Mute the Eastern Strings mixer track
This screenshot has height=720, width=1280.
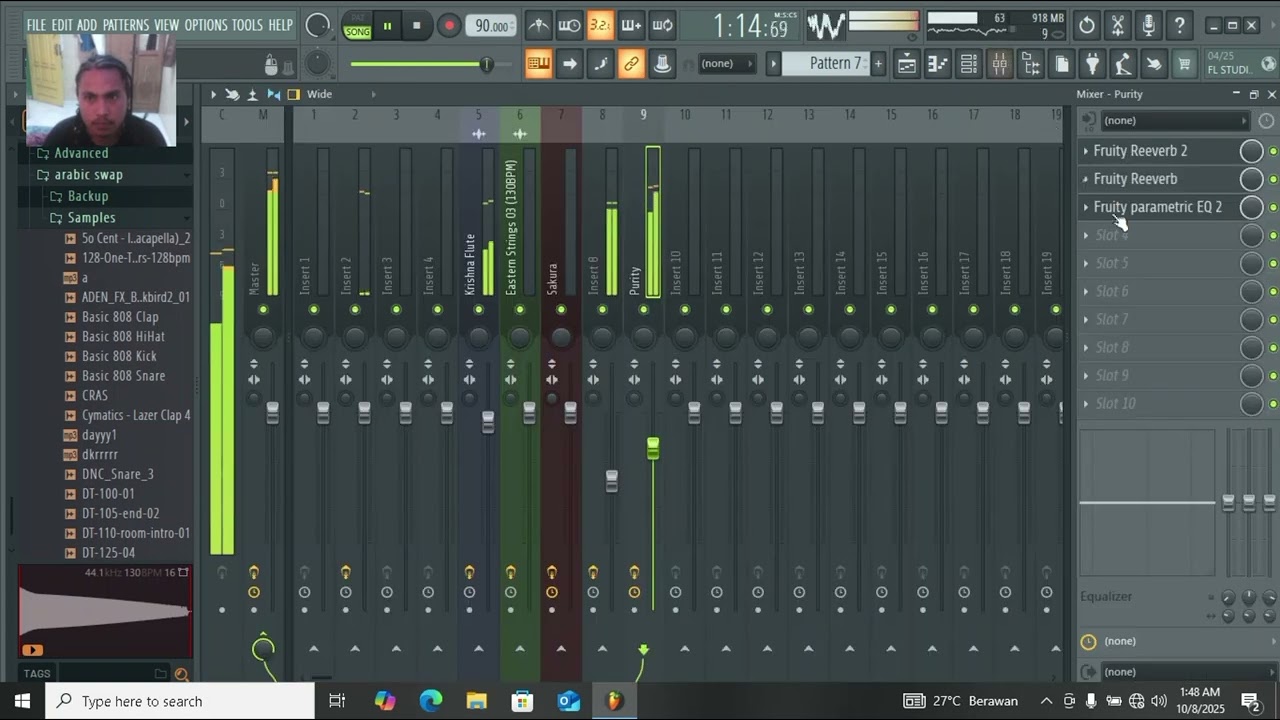519,310
